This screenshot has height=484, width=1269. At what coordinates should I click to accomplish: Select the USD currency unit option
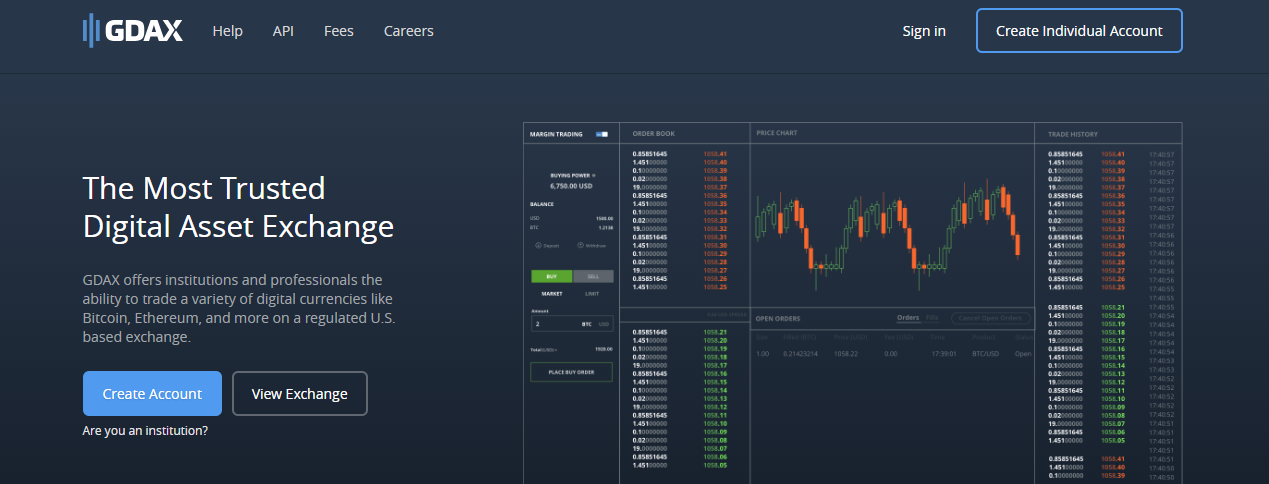[603, 324]
